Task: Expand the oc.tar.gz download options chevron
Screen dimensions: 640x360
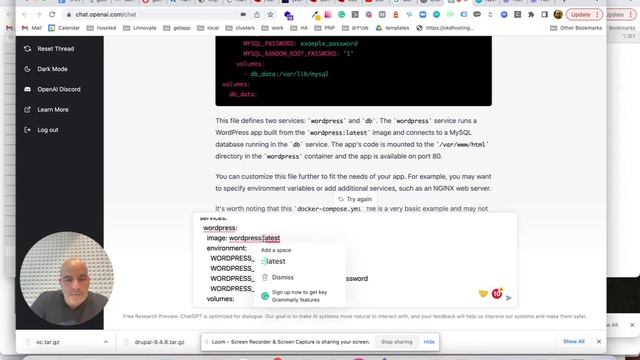Action: point(106,342)
